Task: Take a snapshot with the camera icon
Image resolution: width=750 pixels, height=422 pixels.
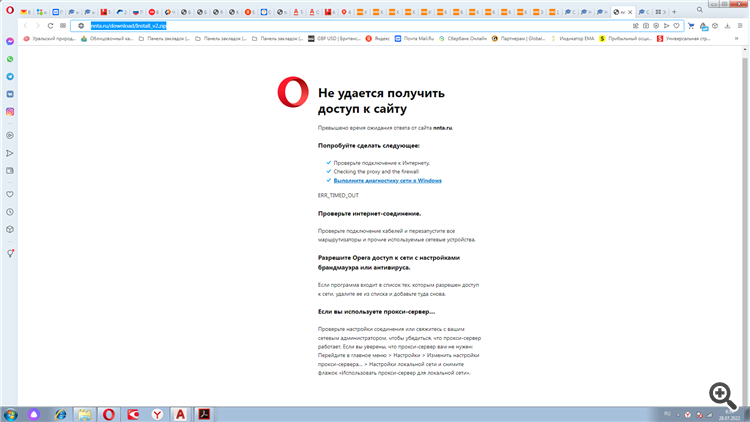Action: point(646,26)
